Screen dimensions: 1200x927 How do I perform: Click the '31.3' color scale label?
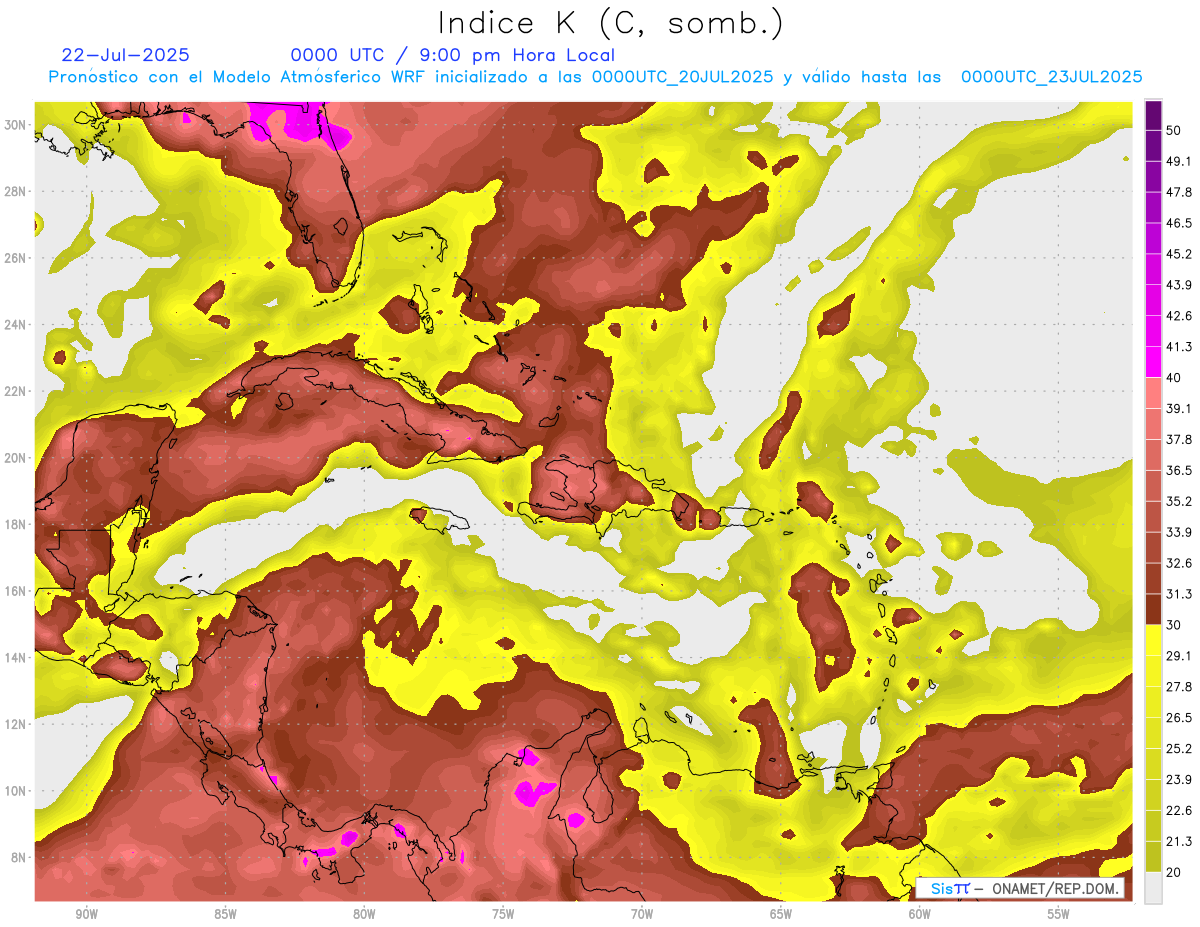pos(1178,594)
